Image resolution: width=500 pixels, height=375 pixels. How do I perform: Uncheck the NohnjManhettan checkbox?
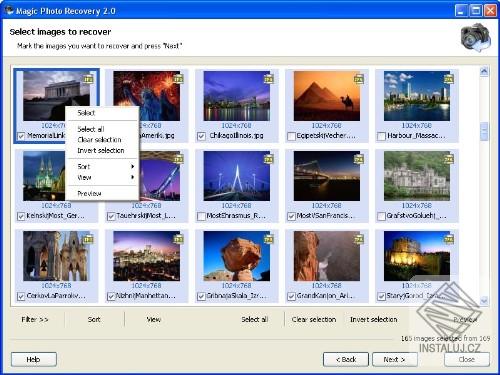[111, 296]
